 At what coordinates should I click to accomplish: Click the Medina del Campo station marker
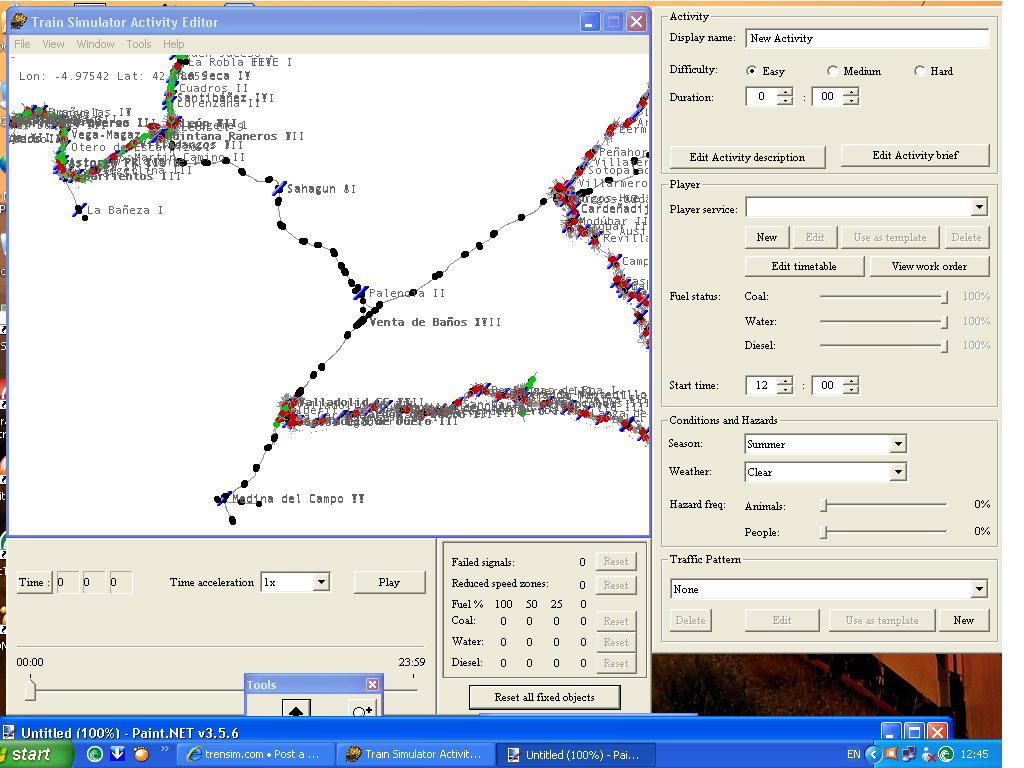[x=224, y=498]
